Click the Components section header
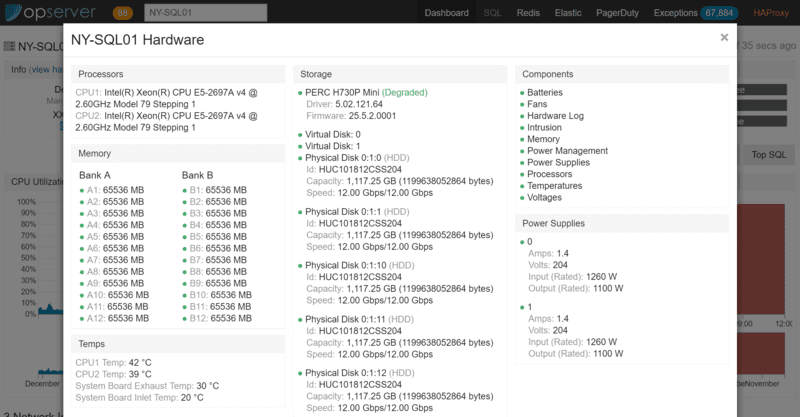 pos(622,74)
